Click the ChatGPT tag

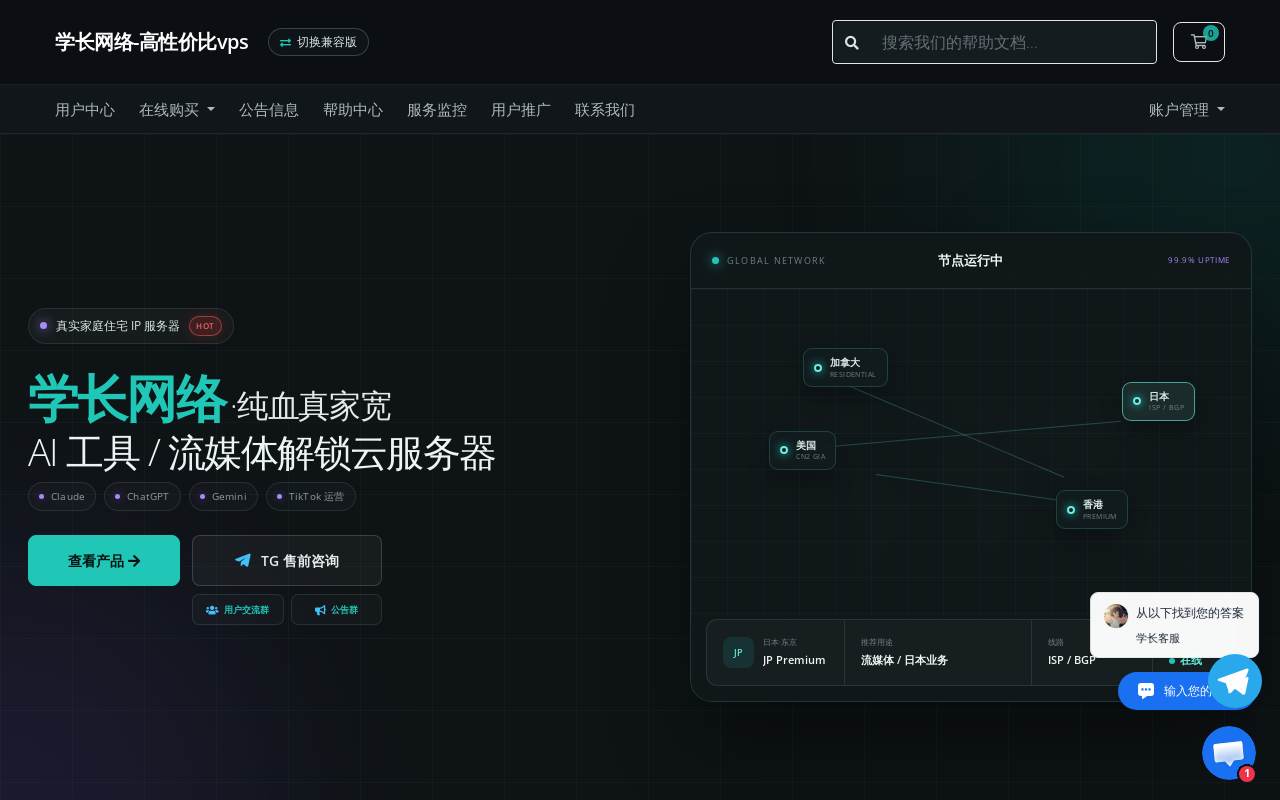click(142, 497)
